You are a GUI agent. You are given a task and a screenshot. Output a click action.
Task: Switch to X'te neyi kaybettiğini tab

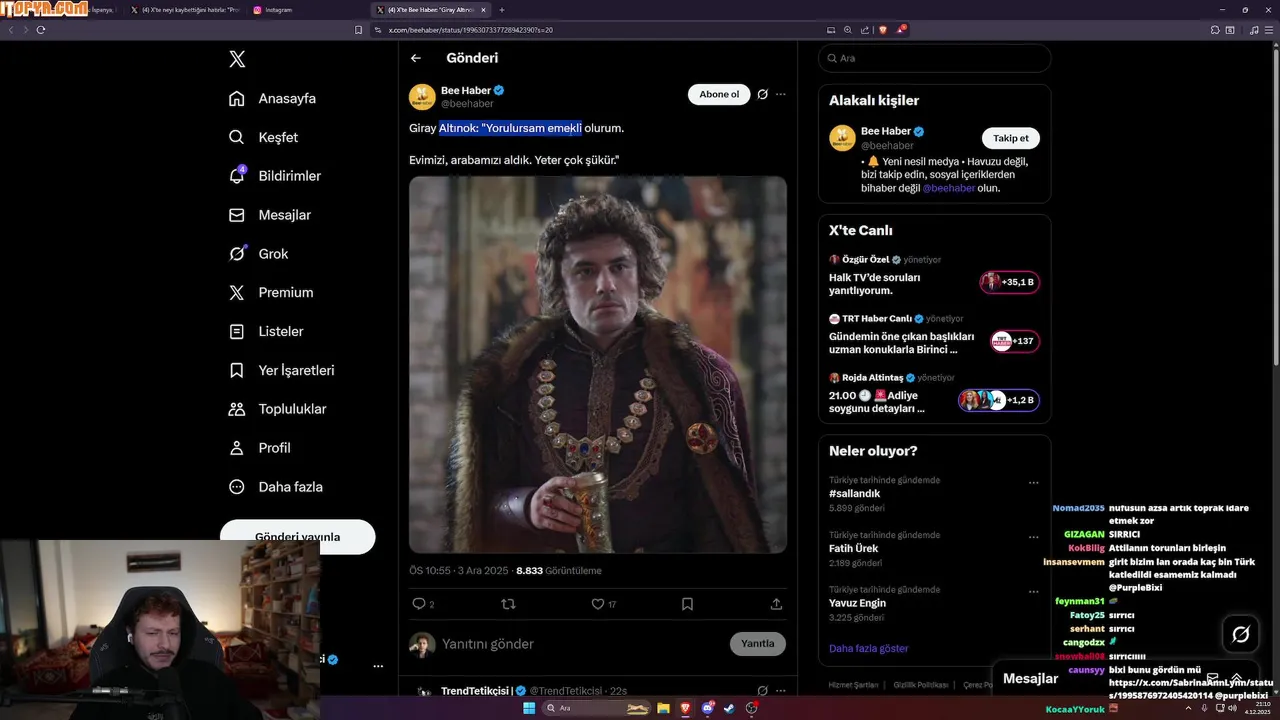coord(185,10)
